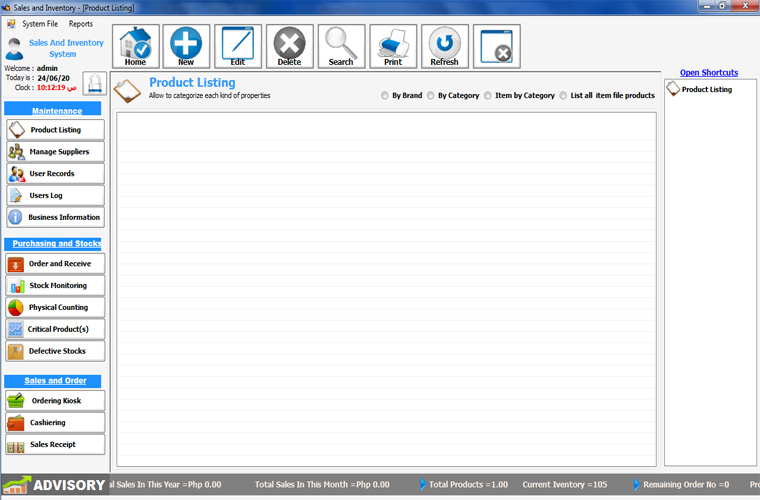Click the close-window toolbar icon
Screen dimensions: 760x500
click(x=496, y=46)
